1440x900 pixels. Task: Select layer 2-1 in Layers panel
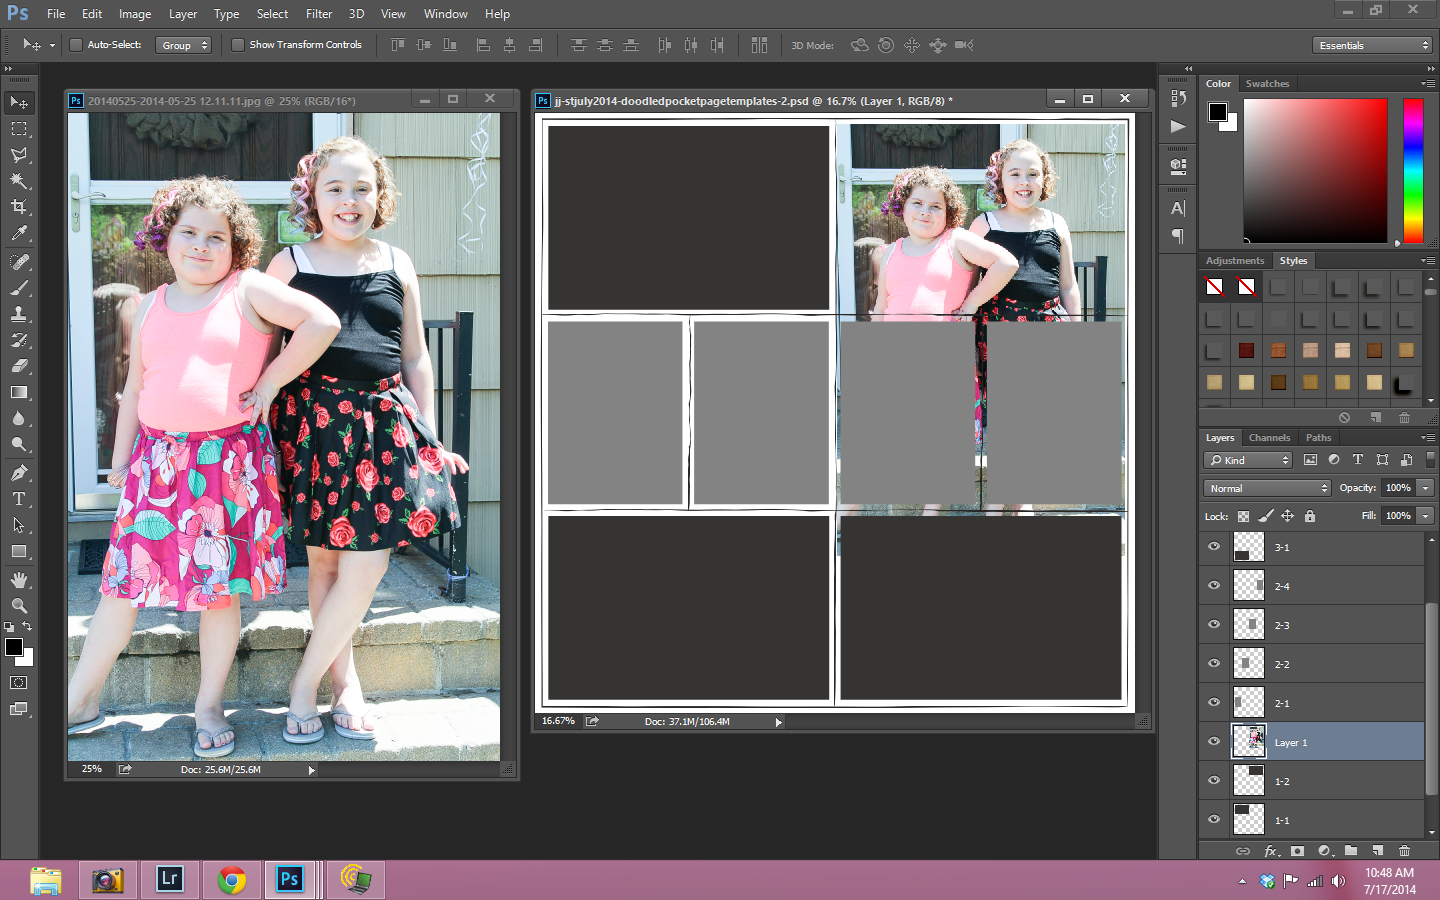[x=1311, y=703]
